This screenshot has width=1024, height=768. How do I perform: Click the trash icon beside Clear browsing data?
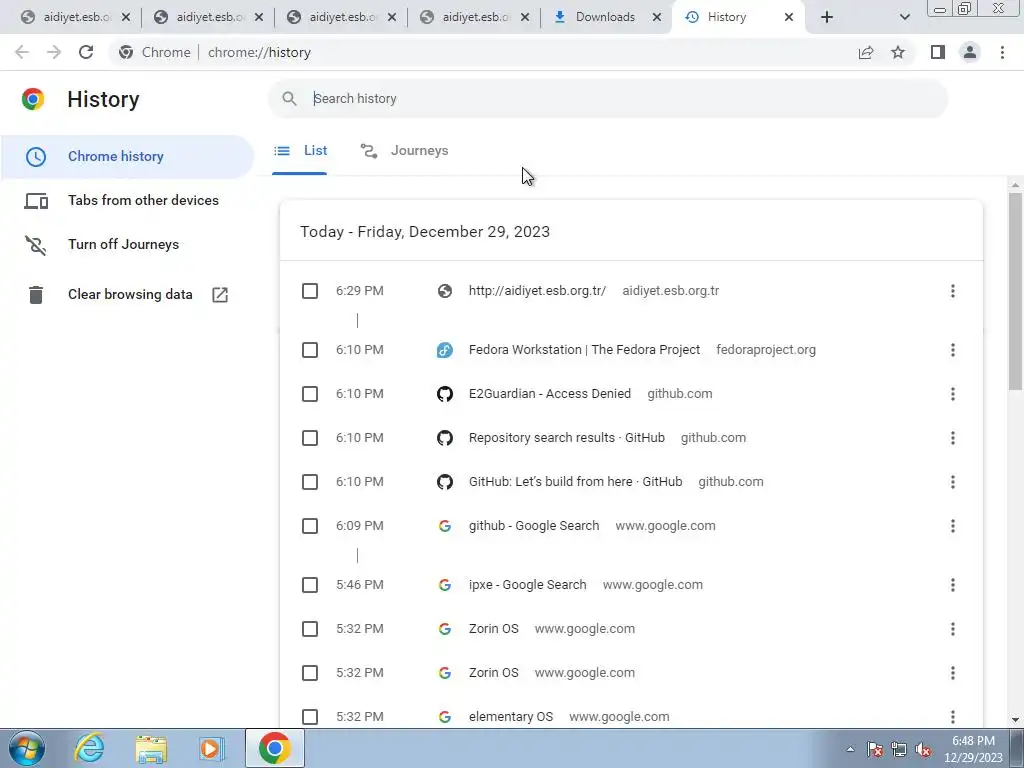[36, 295]
